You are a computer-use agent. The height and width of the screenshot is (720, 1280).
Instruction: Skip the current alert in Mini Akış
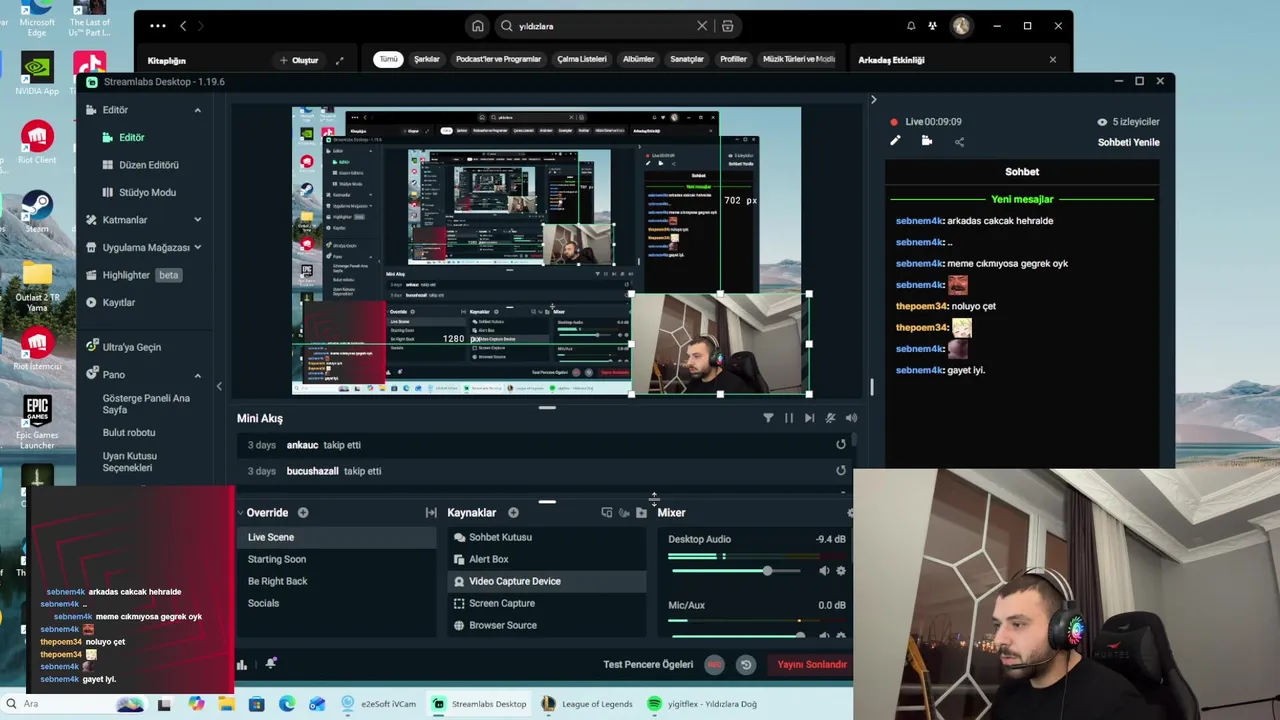[x=809, y=418]
